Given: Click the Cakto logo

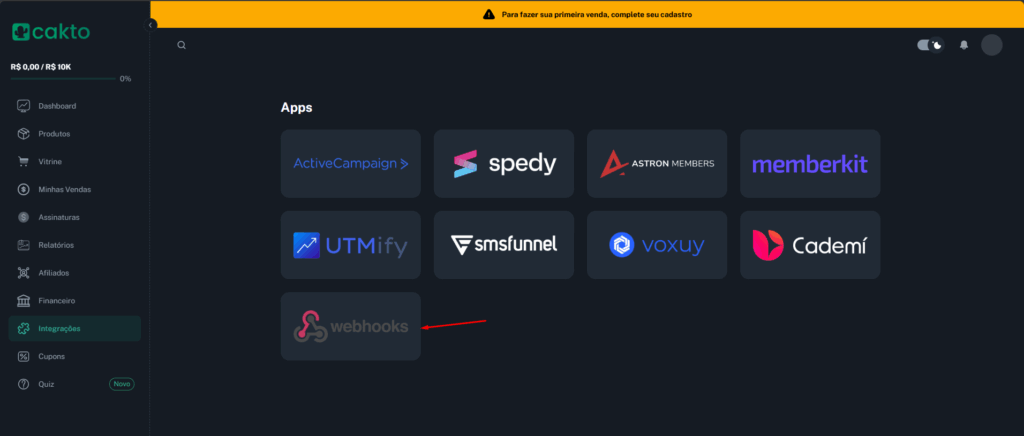Looking at the screenshot, I should coord(51,32).
